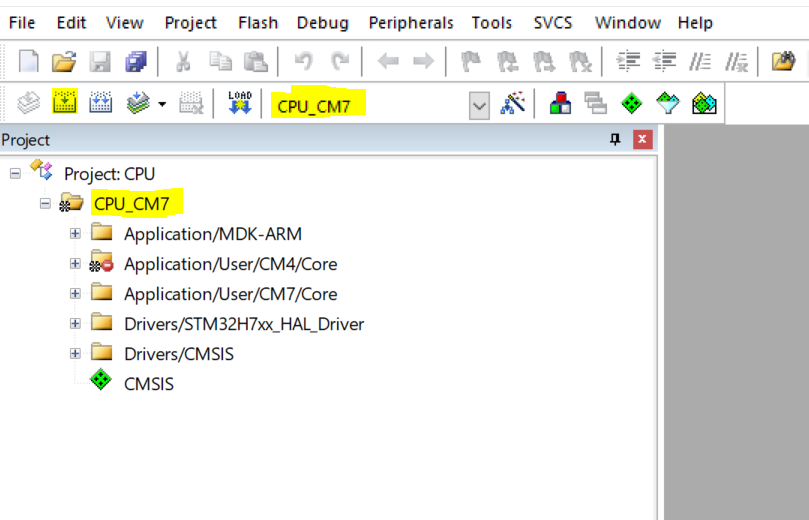Click the target combo box dropdown arrow
809x520 pixels.
[x=479, y=106]
